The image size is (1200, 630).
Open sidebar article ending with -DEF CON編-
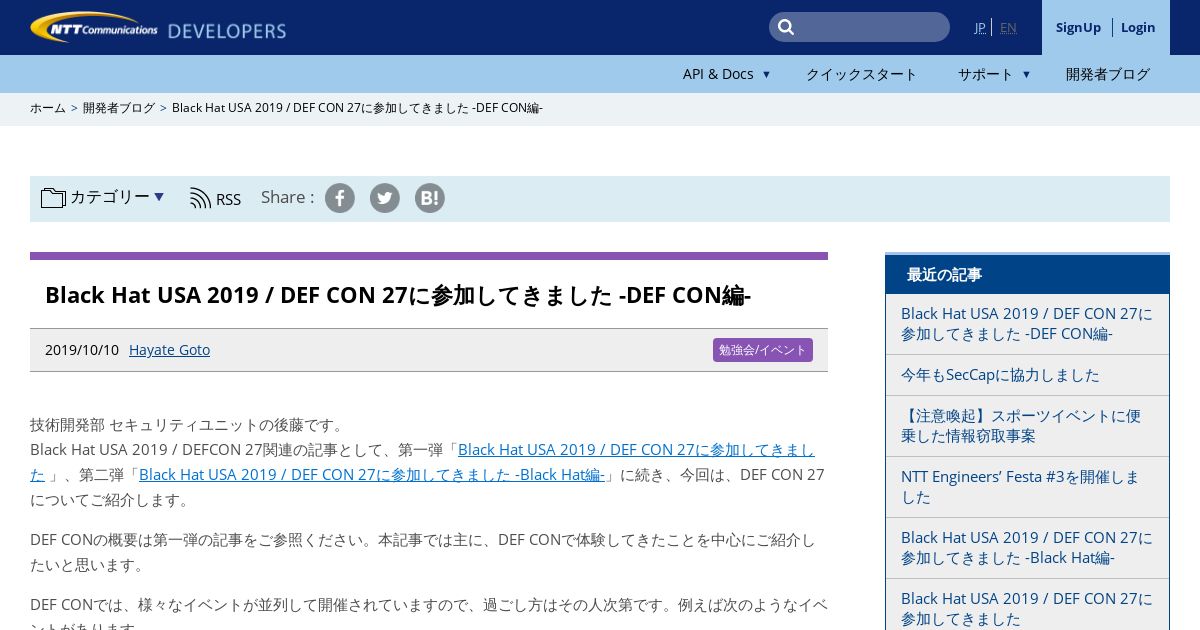pos(1027,324)
